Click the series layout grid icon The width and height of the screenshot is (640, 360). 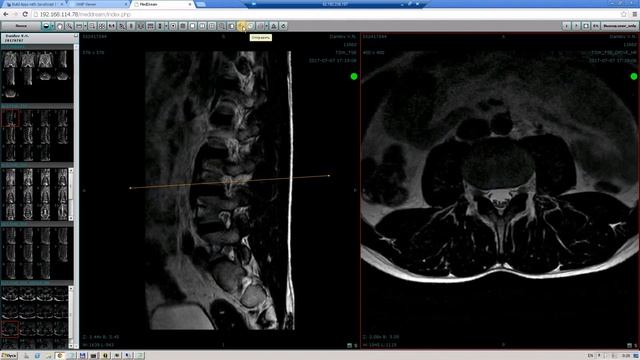click(151, 26)
